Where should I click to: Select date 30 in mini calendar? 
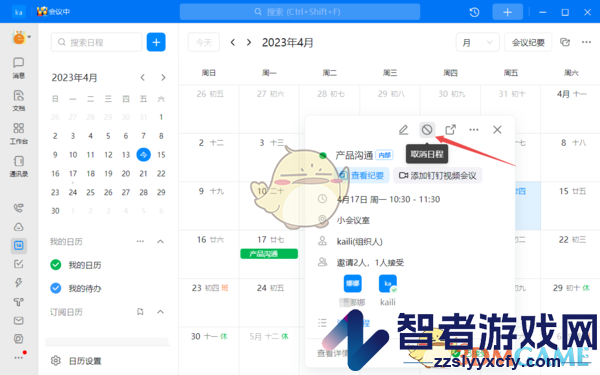[x=55, y=211]
